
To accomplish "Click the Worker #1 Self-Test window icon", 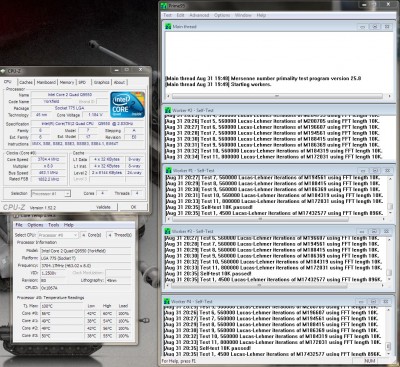I will [x=169, y=170].
